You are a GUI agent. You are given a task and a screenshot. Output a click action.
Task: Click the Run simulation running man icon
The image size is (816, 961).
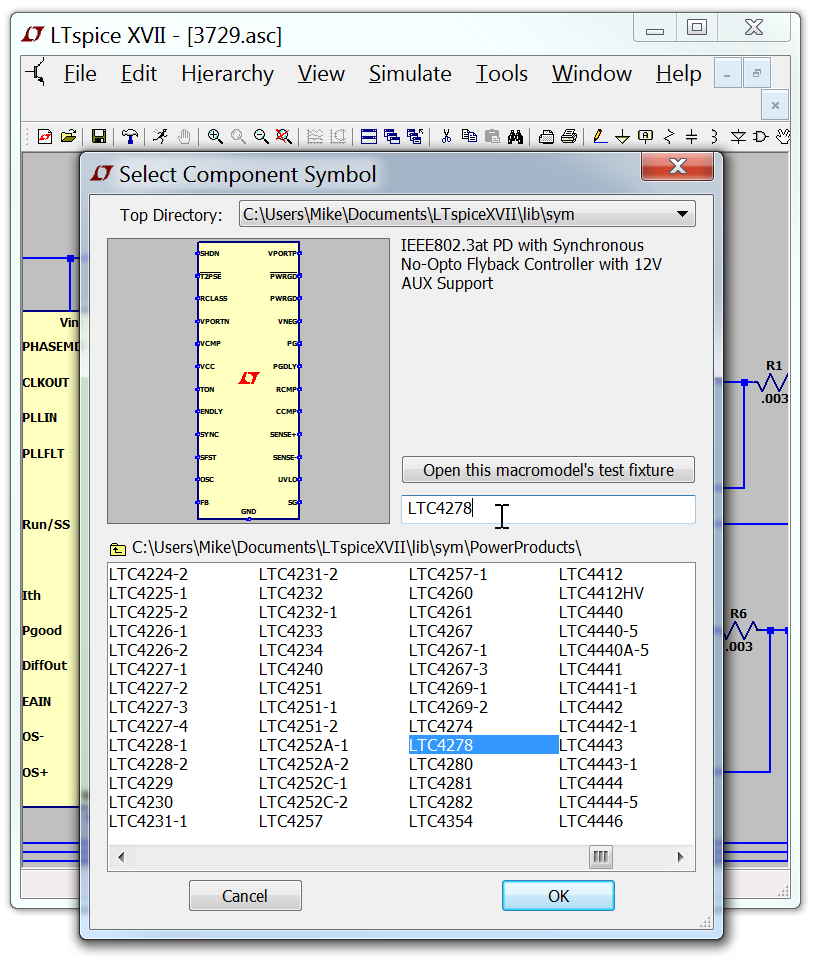160,136
